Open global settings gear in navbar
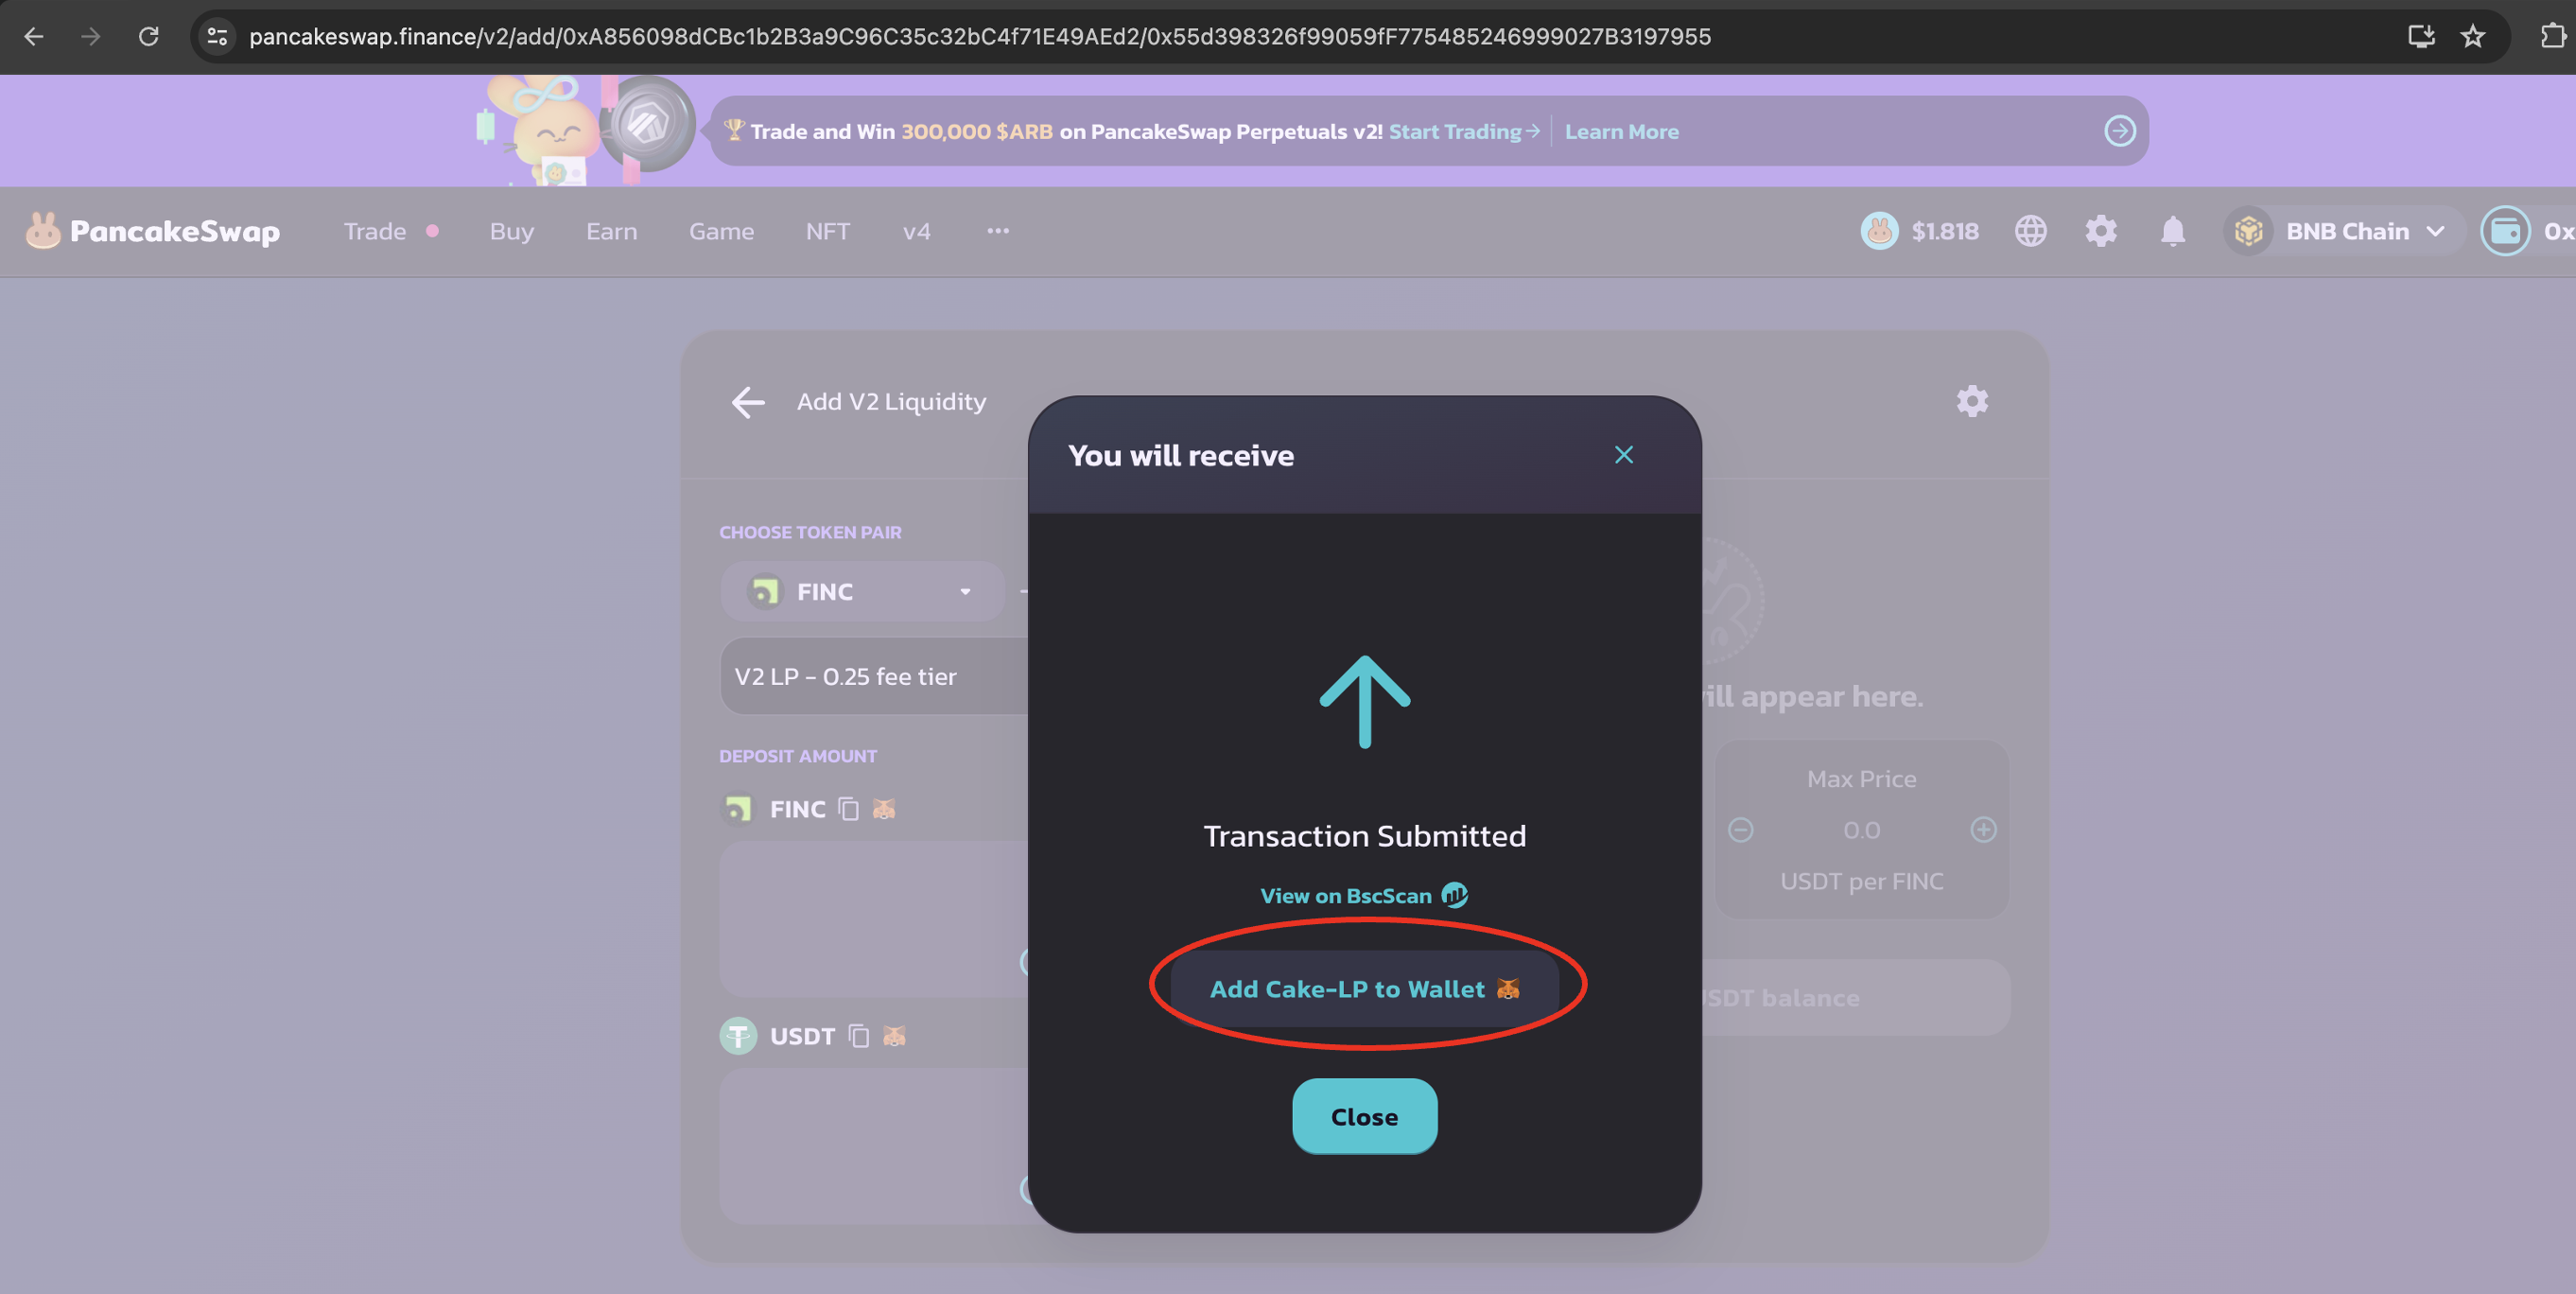The image size is (2576, 1294). (x=2100, y=231)
